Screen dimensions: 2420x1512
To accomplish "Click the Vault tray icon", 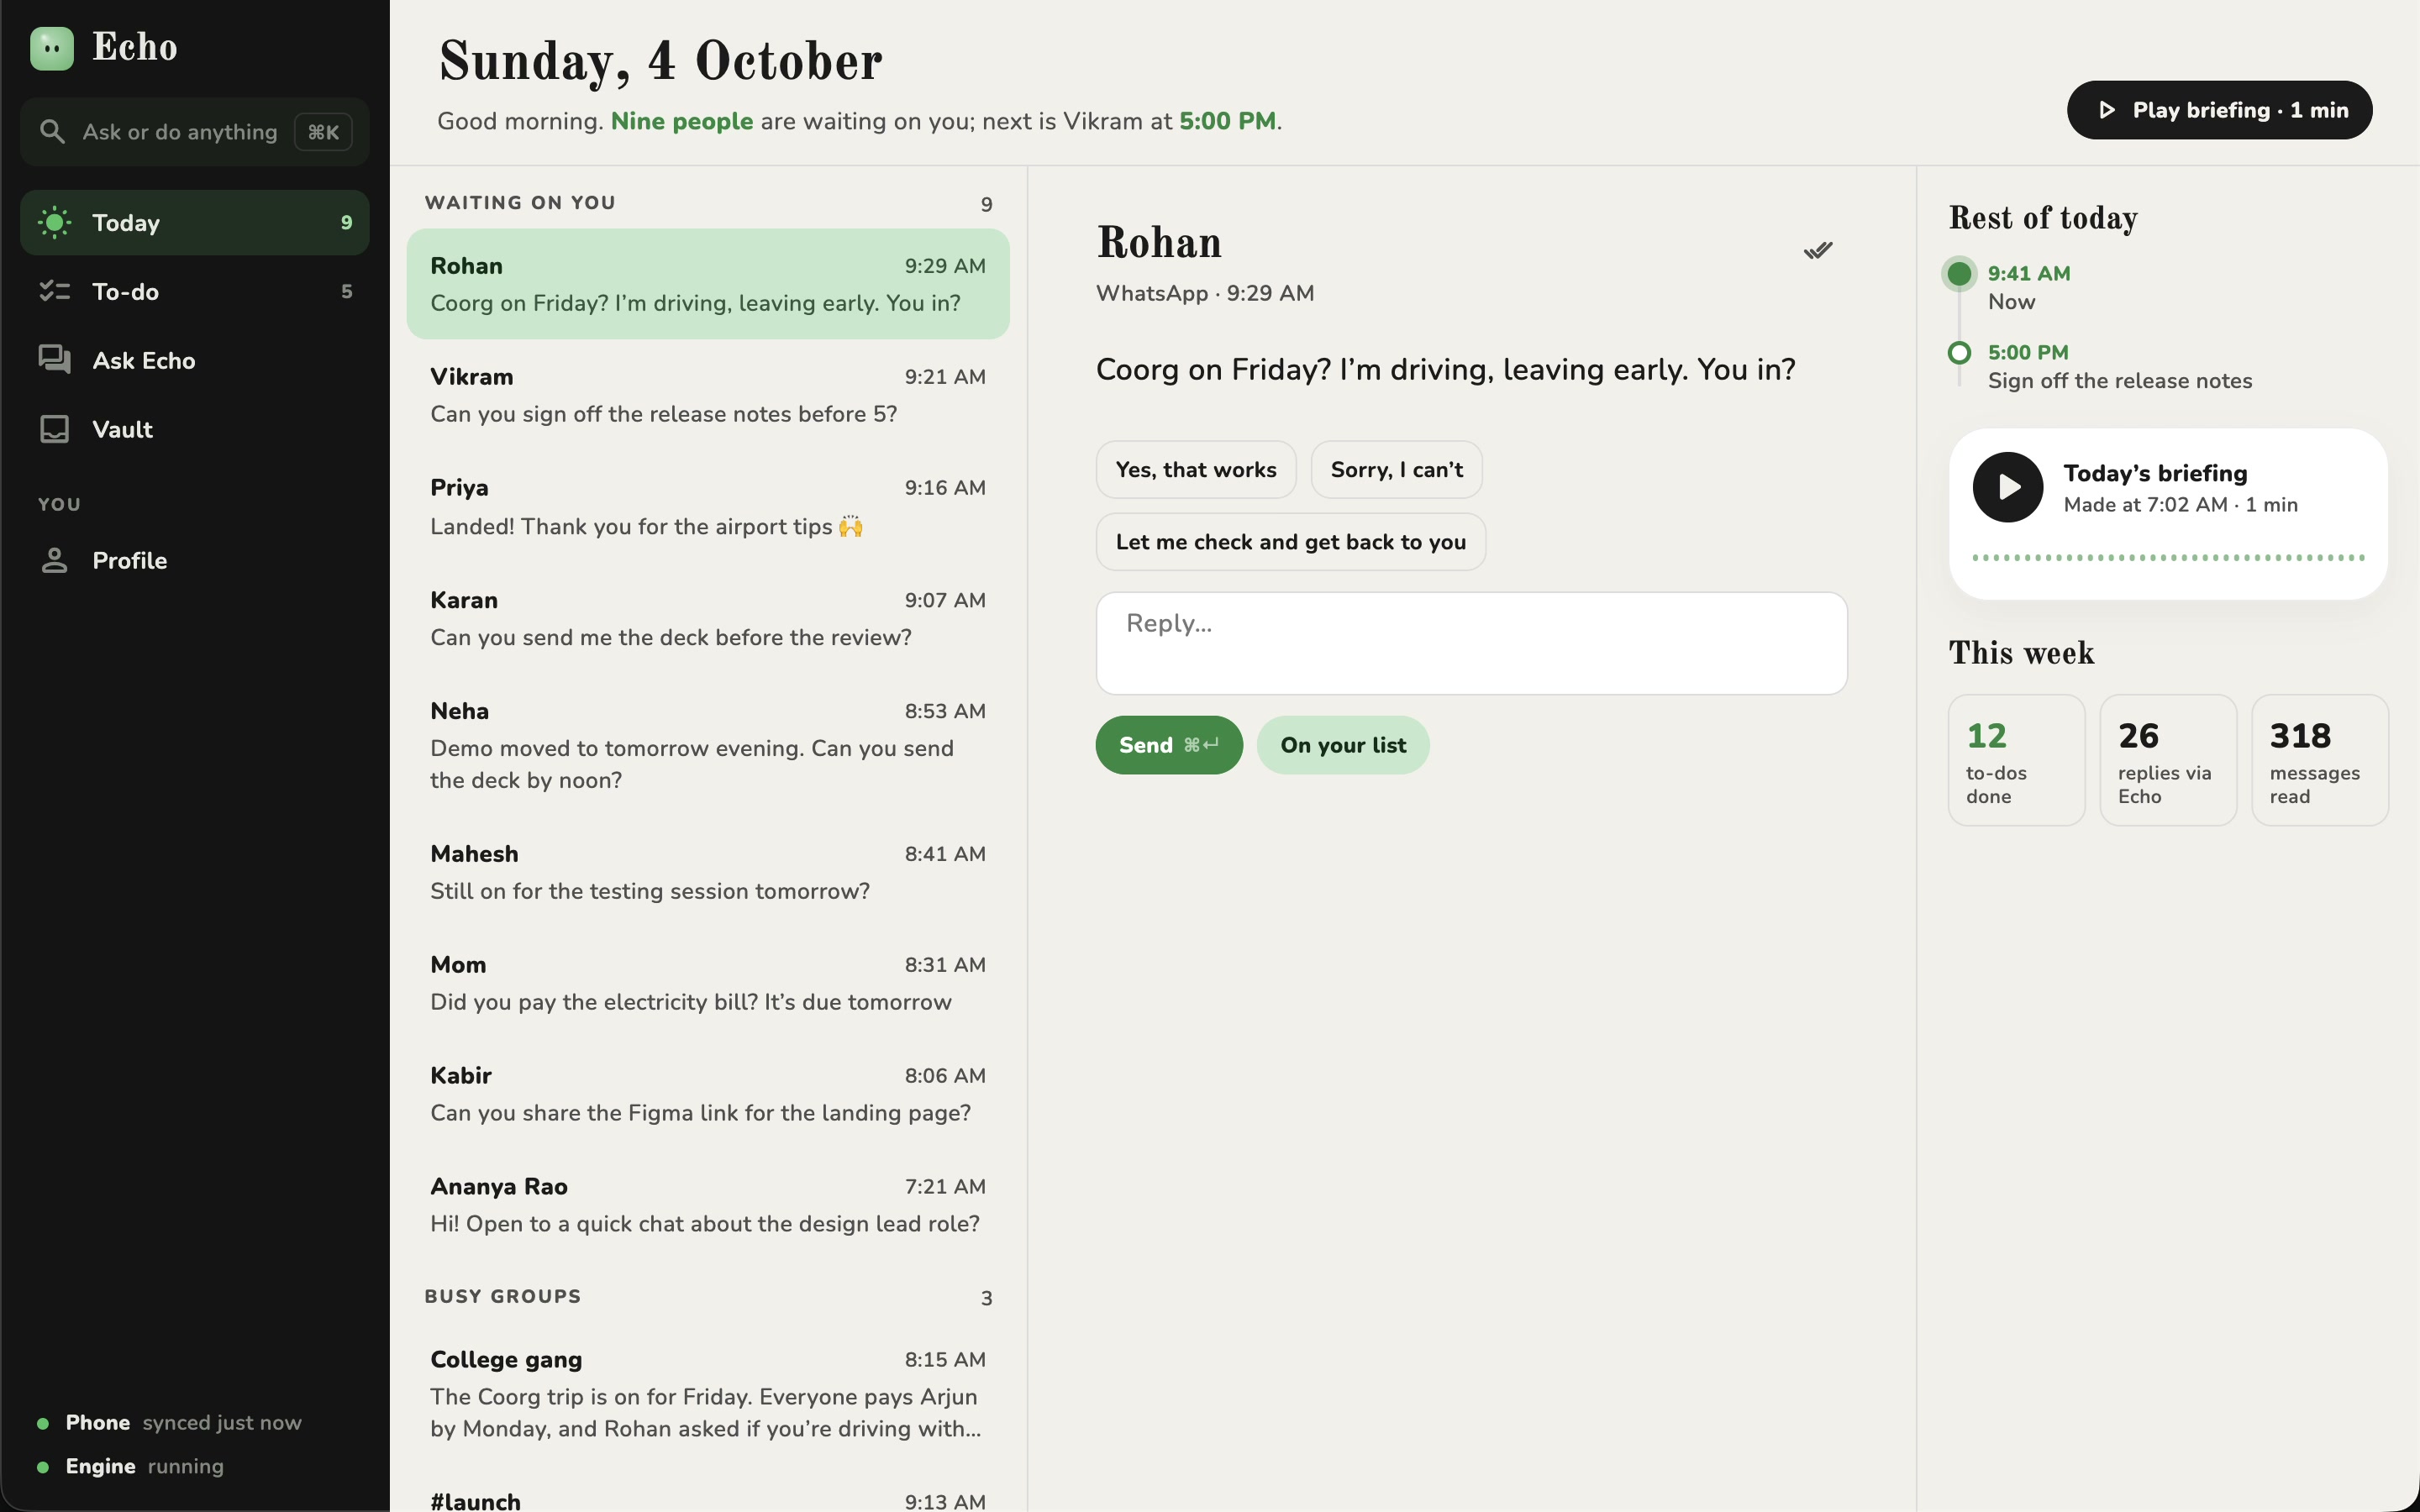I will 54,429.
